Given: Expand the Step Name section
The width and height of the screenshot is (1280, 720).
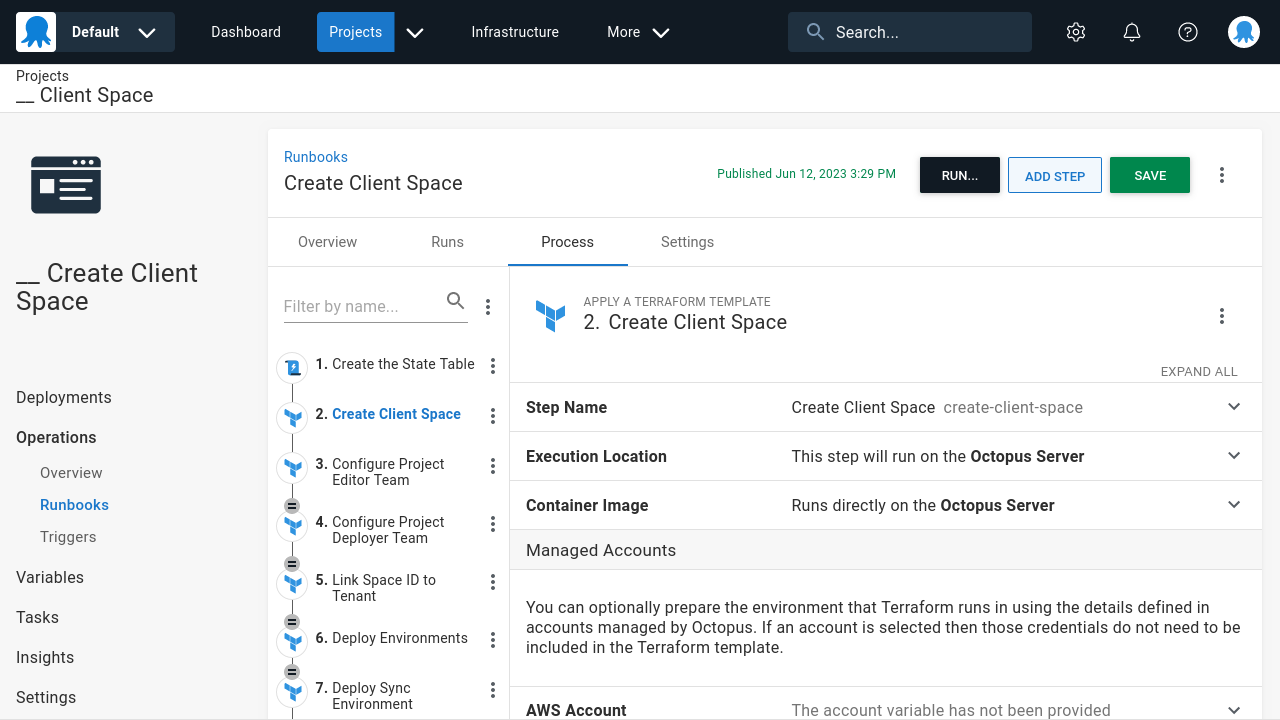Looking at the screenshot, I should (x=1233, y=407).
